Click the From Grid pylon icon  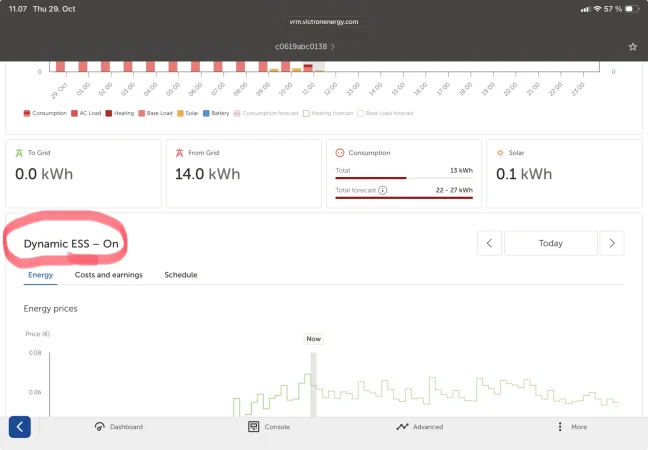click(179, 153)
